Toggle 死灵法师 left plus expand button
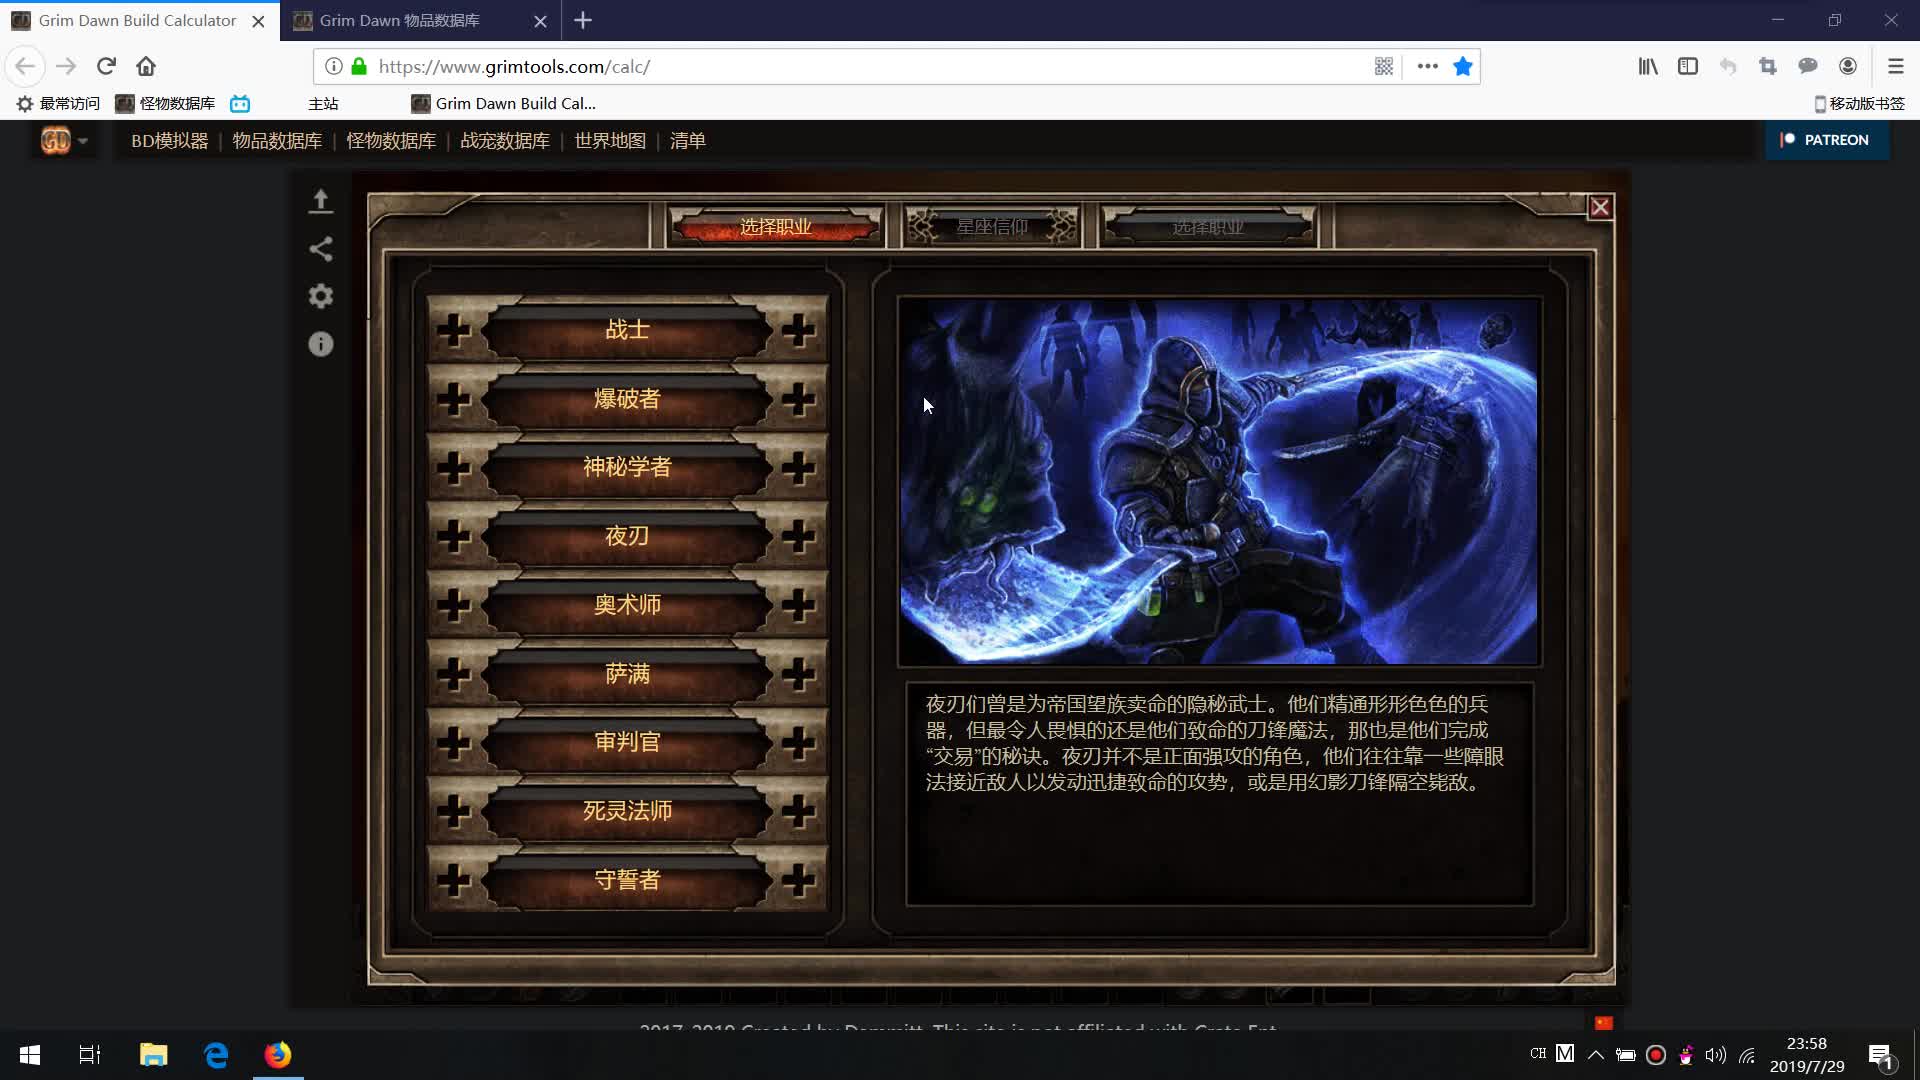The width and height of the screenshot is (1920, 1080). click(x=454, y=811)
